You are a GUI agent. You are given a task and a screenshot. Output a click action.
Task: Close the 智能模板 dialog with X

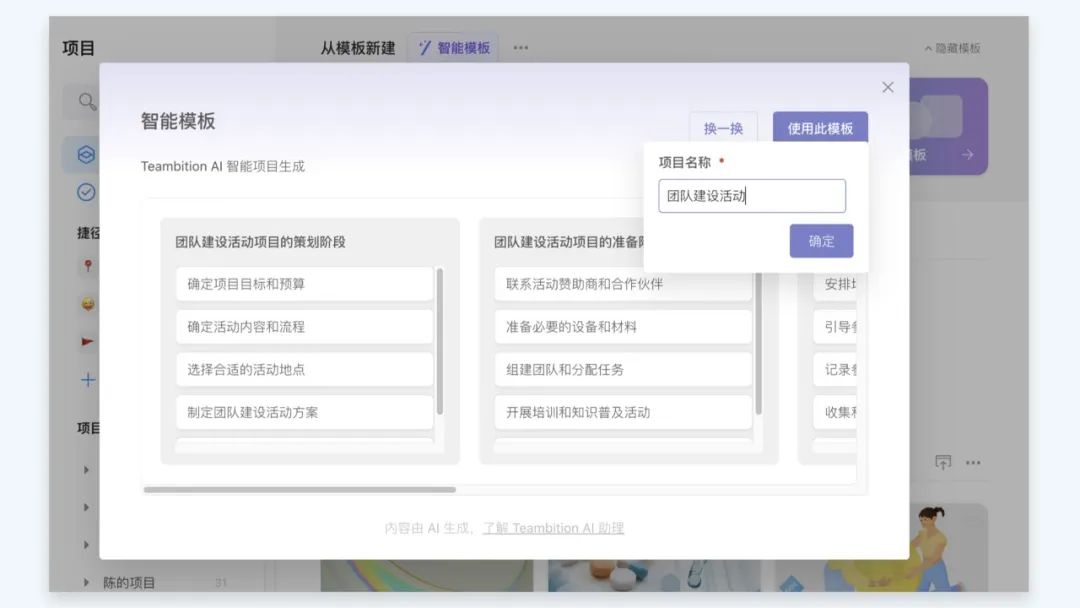click(x=887, y=87)
